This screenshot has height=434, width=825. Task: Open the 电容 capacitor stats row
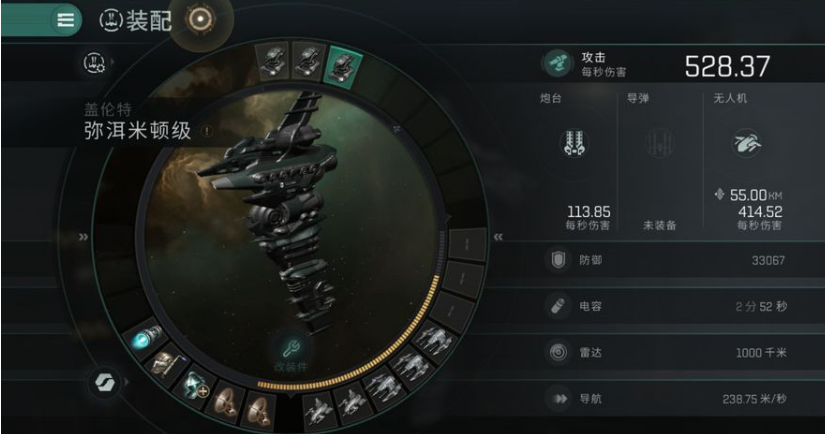pyautogui.click(x=667, y=306)
